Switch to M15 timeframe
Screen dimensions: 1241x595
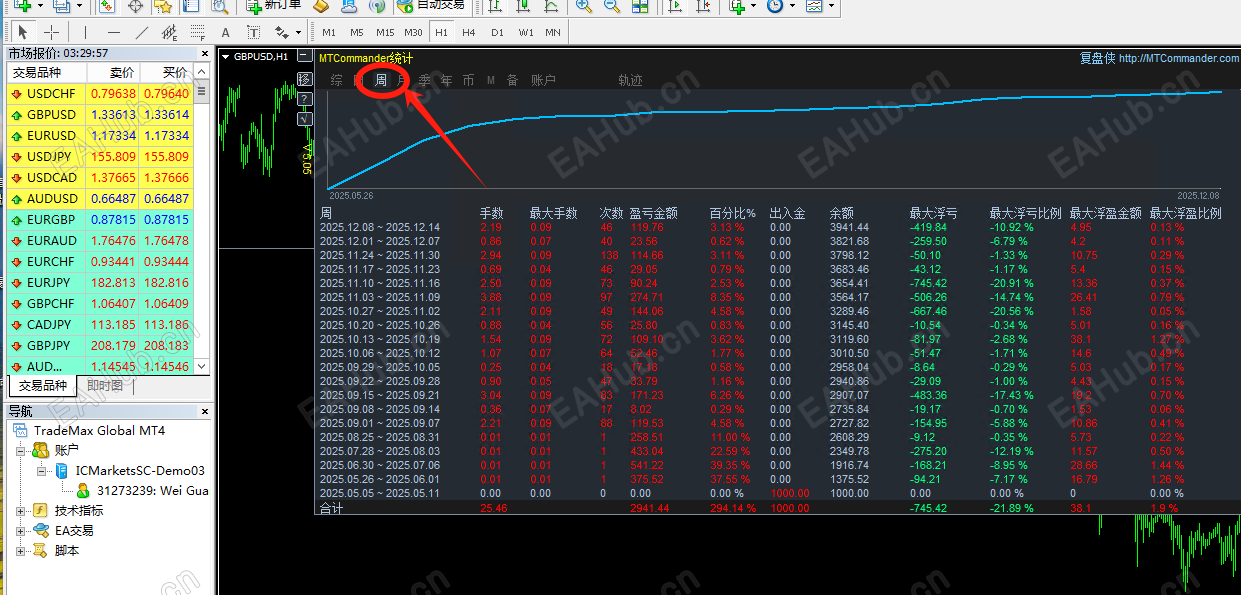point(385,33)
